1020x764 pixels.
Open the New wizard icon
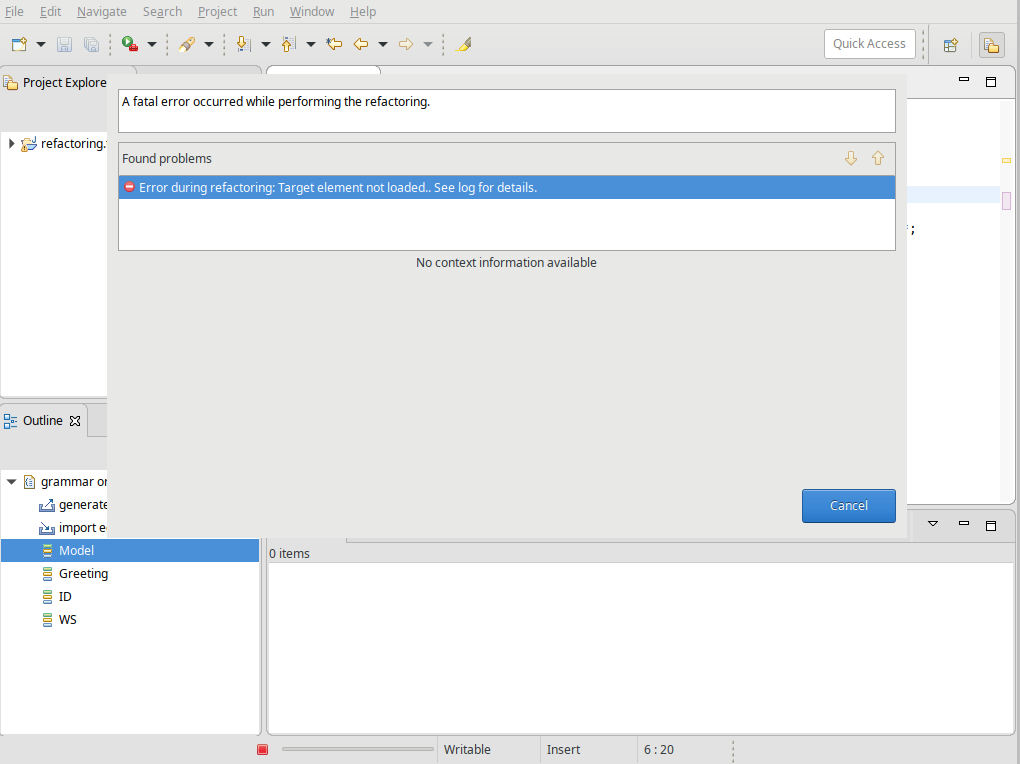coord(20,44)
